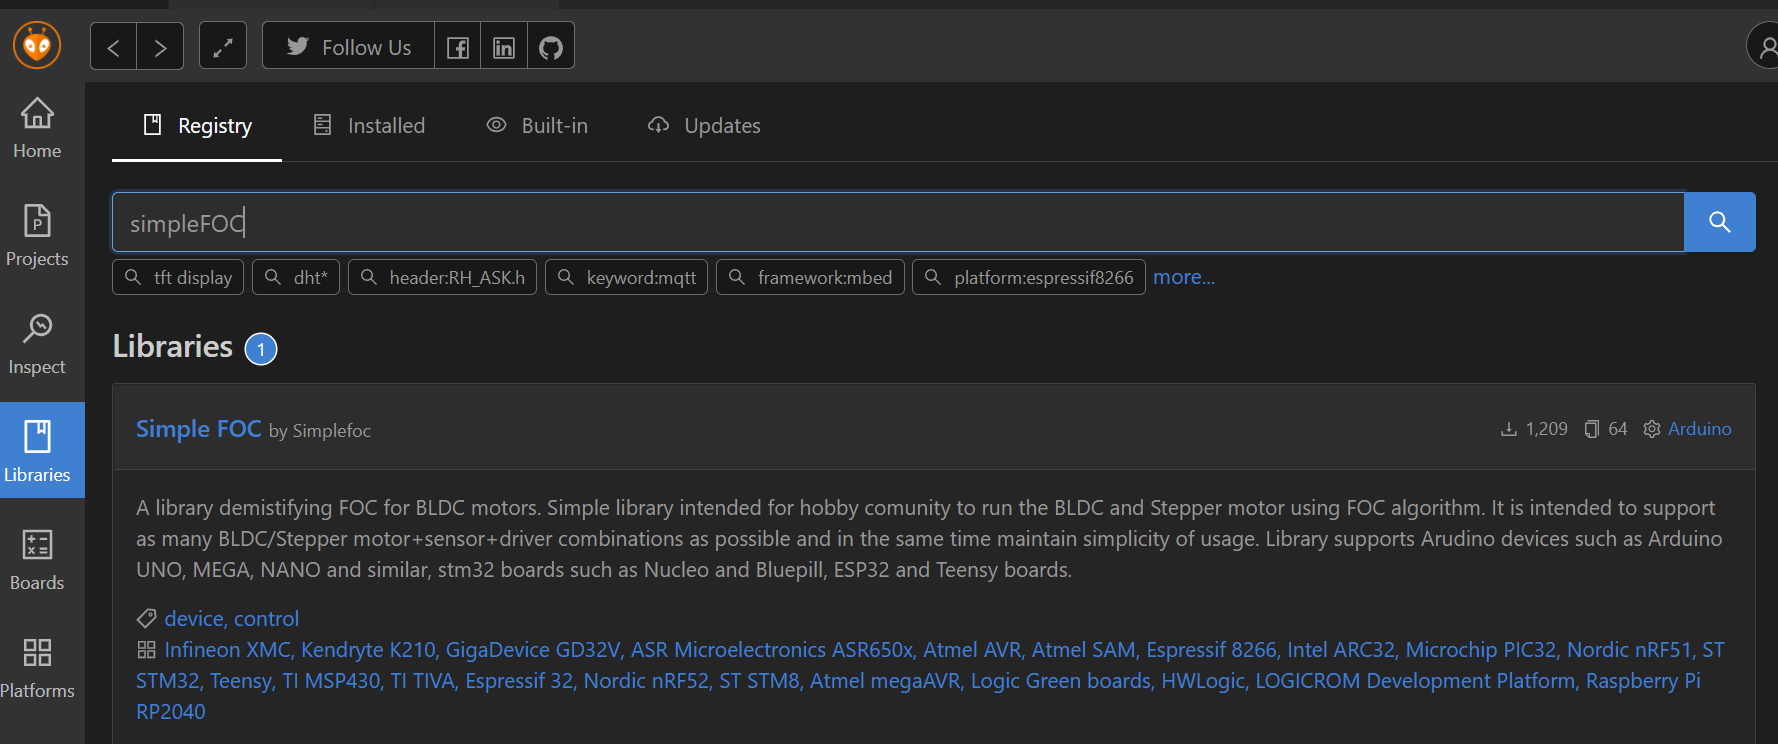This screenshot has height=744, width=1778.
Task: Open the Atmel megaAVR platform link
Action: [885, 681]
